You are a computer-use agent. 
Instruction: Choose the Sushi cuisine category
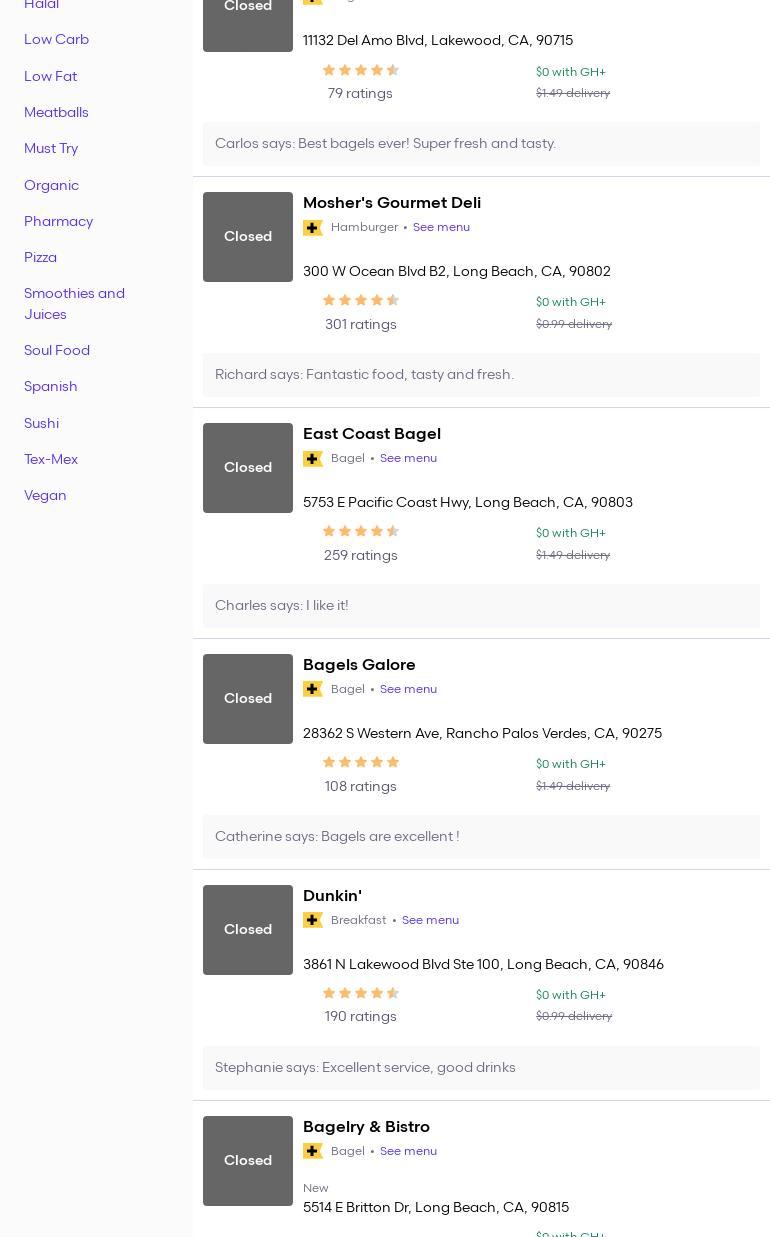click(x=41, y=423)
